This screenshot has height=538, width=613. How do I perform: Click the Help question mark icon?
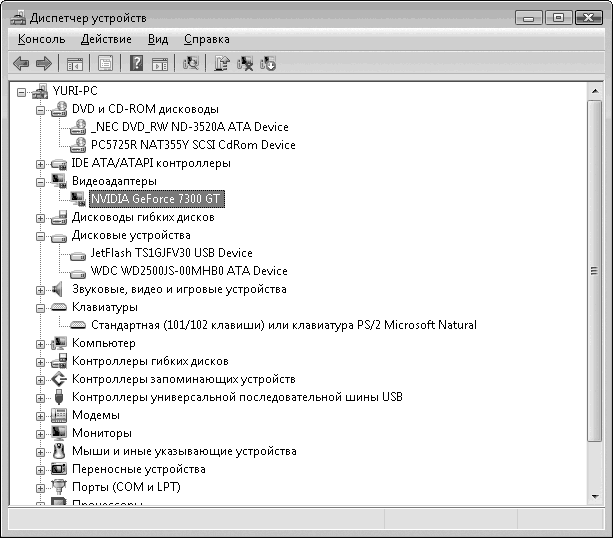[x=136, y=64]
